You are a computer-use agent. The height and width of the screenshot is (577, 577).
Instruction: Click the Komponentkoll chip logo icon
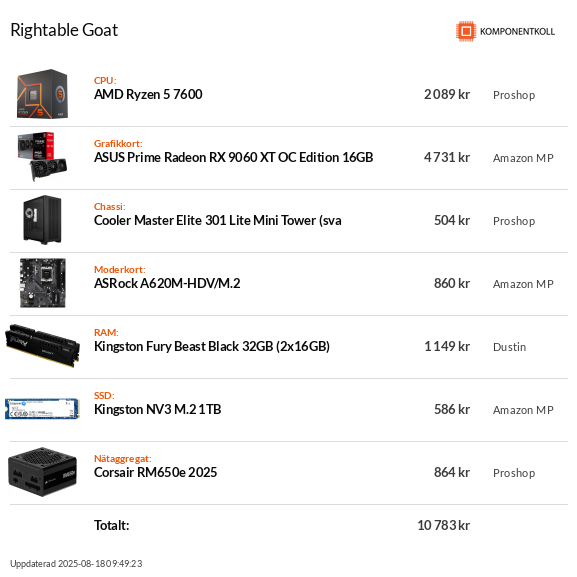click(466, 31)
